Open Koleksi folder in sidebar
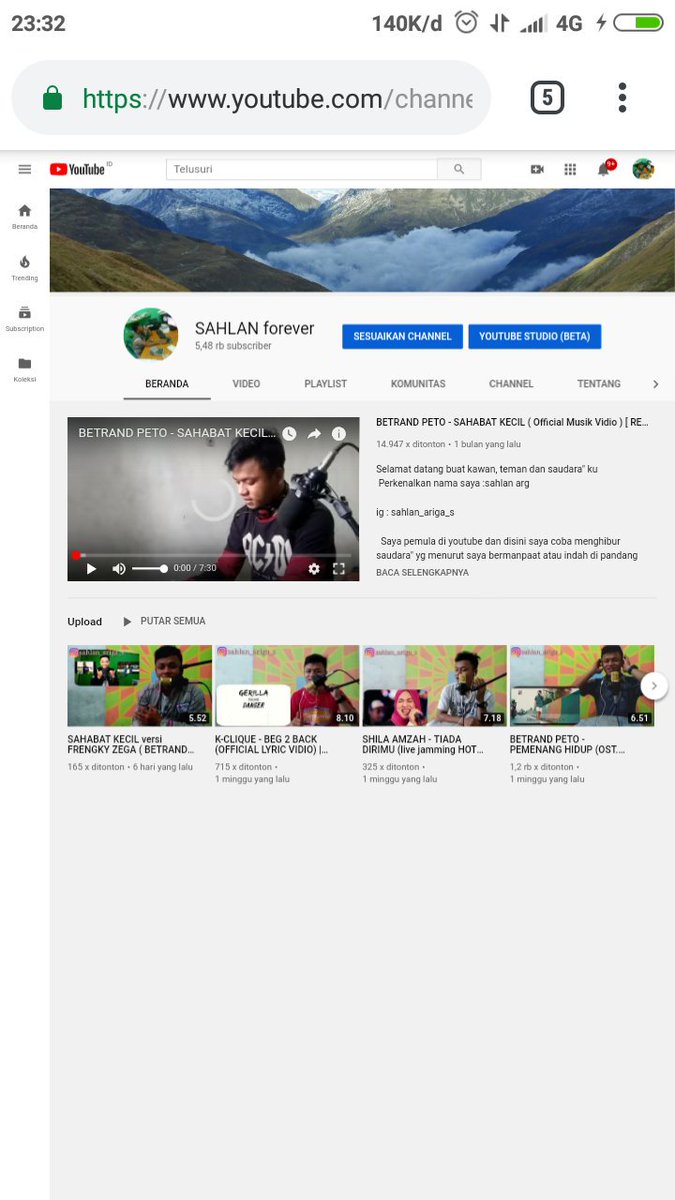675x1200 pixels. (25, 369)
